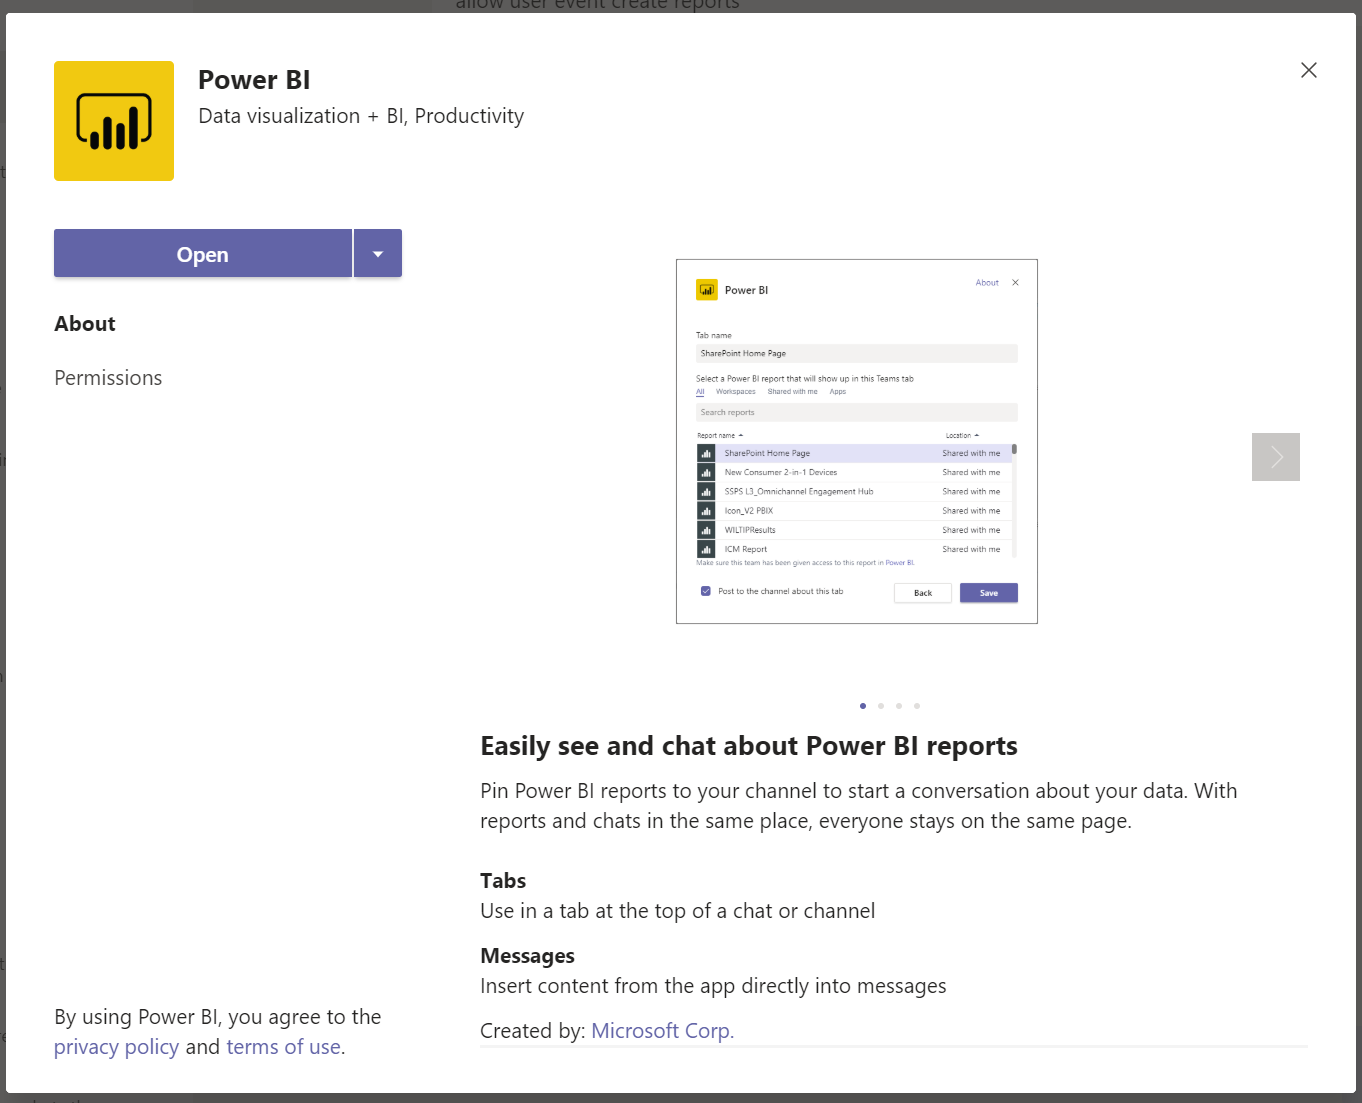Click the "Tabs" capability heading

(503, 881)
